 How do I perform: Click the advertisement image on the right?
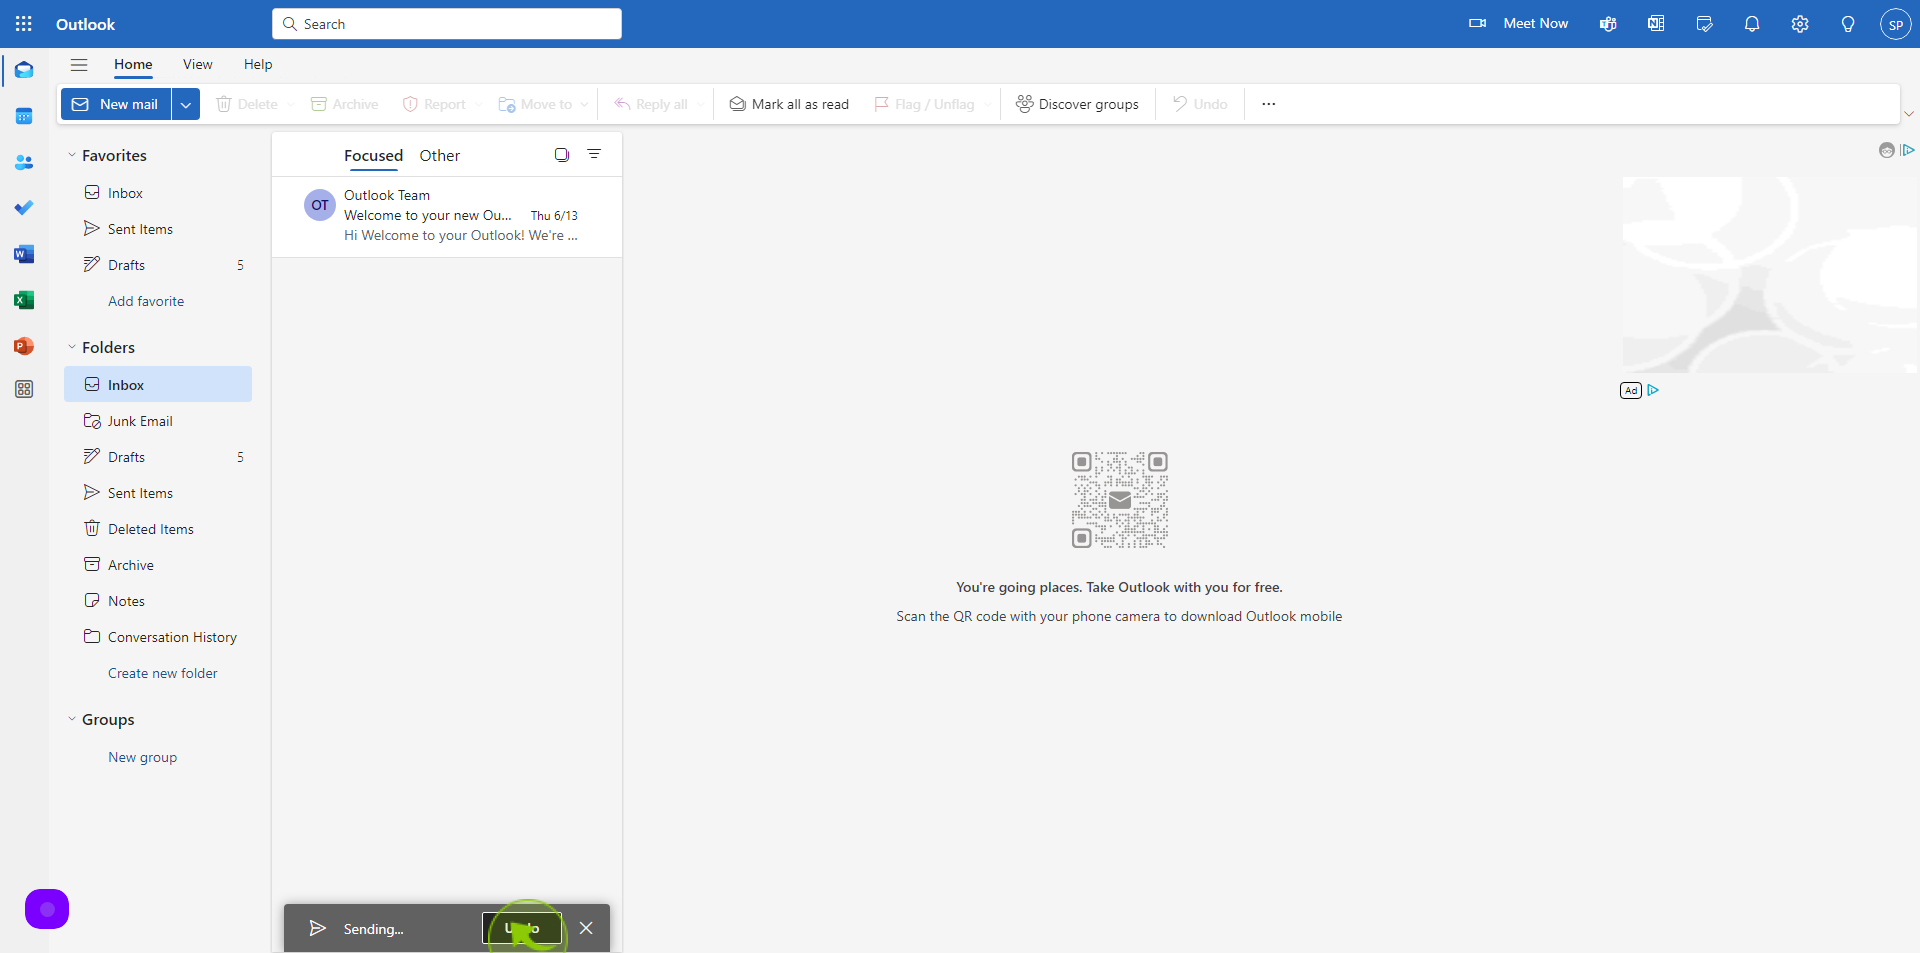1770,275
